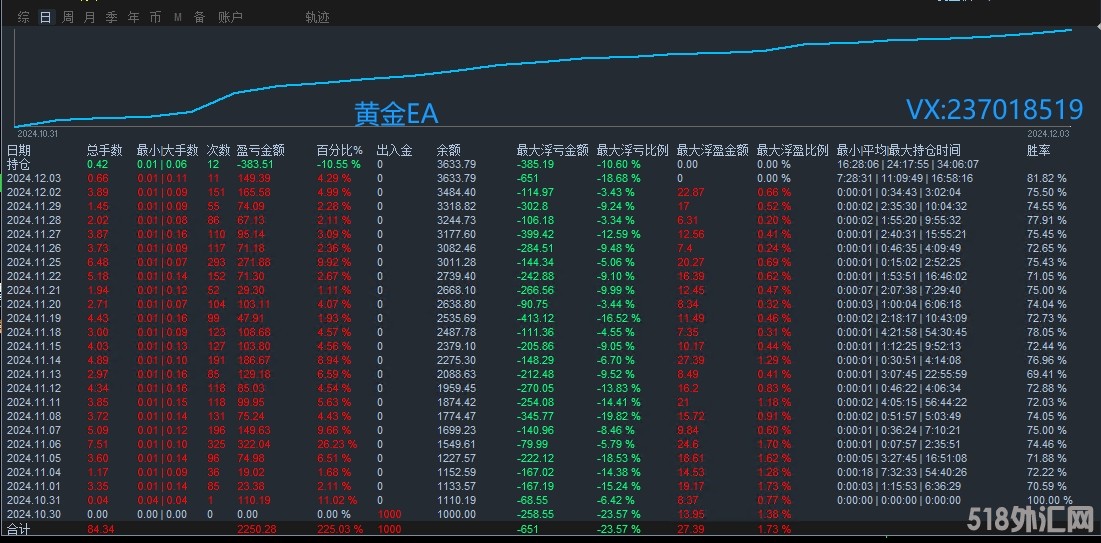
Task: Open the 周 weekly statistics tab
Action: tap(68, 17)
